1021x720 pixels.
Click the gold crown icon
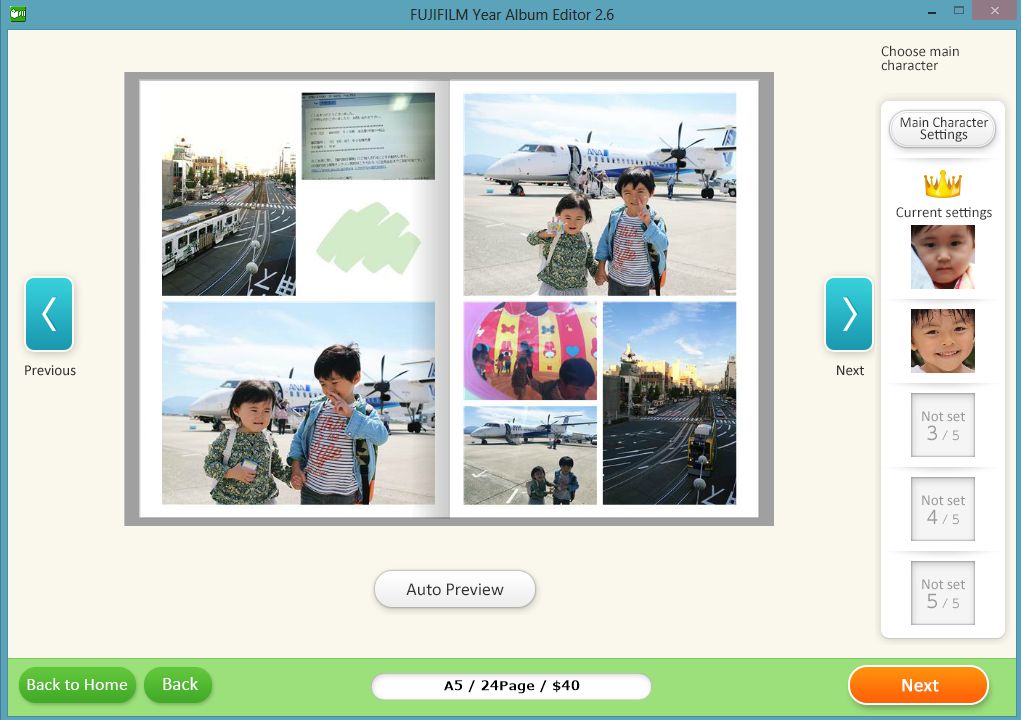942,185
